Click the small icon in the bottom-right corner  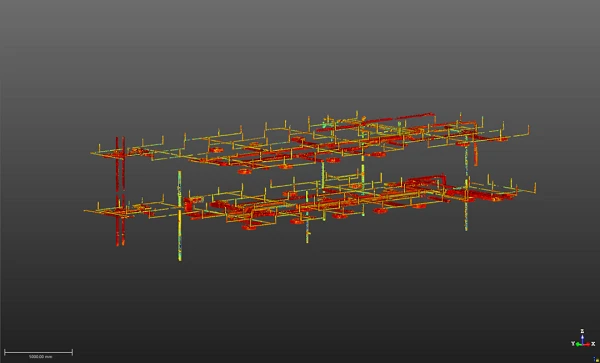click(x=596, y=359)
